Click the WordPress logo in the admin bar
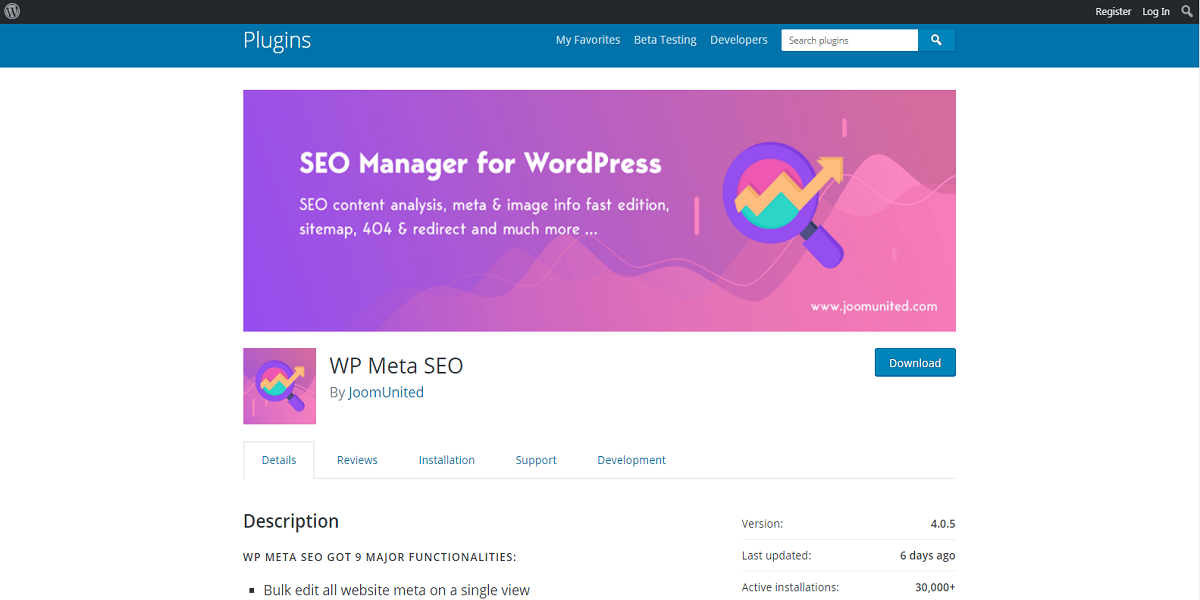Image resolution: width=1200 pixels, height=600 pixels. pos(12,12)
